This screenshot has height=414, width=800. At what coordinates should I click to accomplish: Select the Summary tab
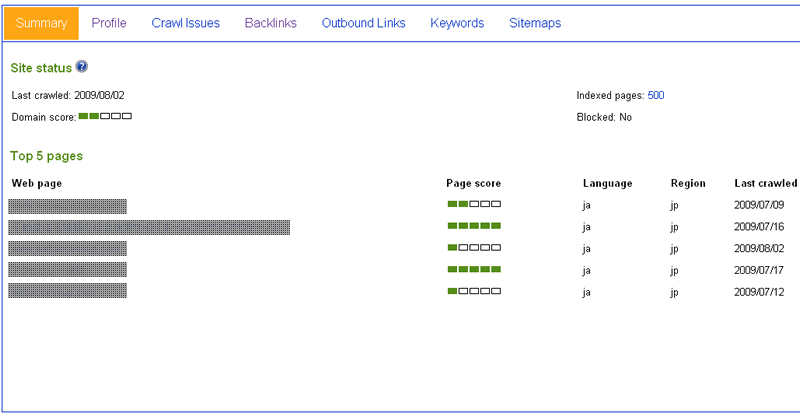click(x=41, y=23)
